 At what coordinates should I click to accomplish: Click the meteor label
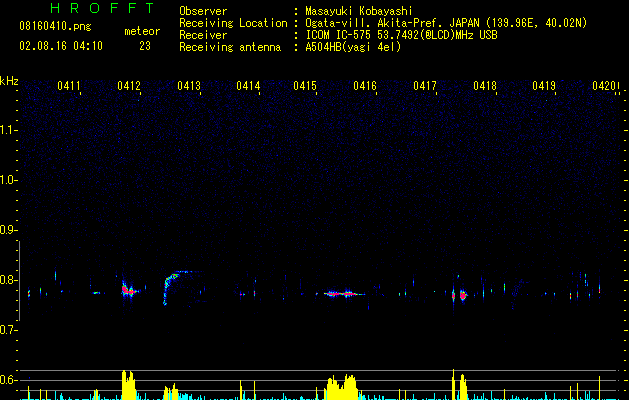[x=142, y=31]
